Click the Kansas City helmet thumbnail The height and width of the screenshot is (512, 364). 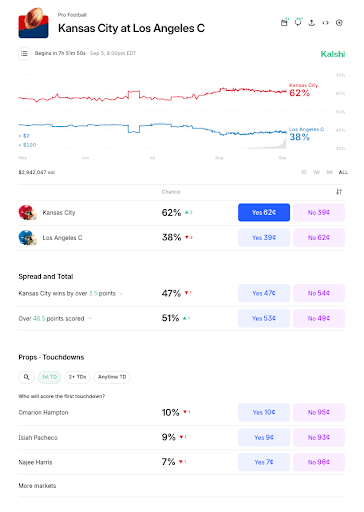27,213
